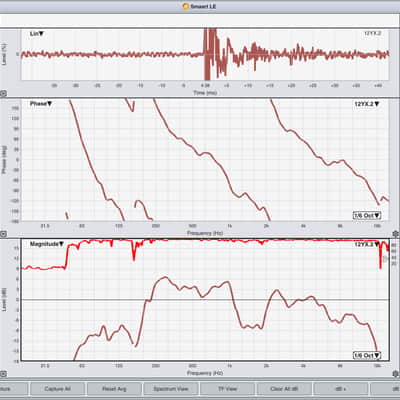
Task: Collapse the Phase pane via its corner icon
Action: pyautogui.click(x=3, y=234)
